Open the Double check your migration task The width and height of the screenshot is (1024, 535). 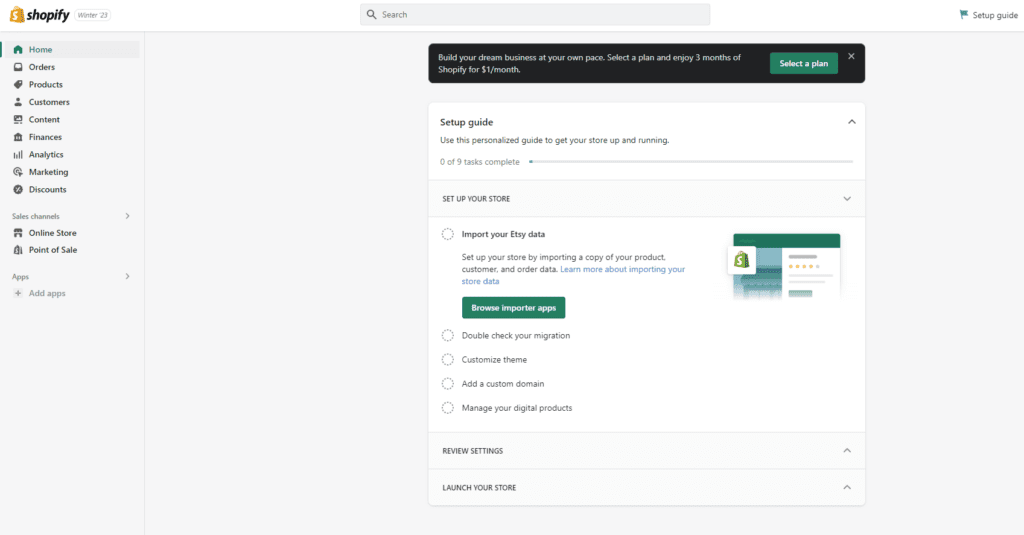click(515, 335)
